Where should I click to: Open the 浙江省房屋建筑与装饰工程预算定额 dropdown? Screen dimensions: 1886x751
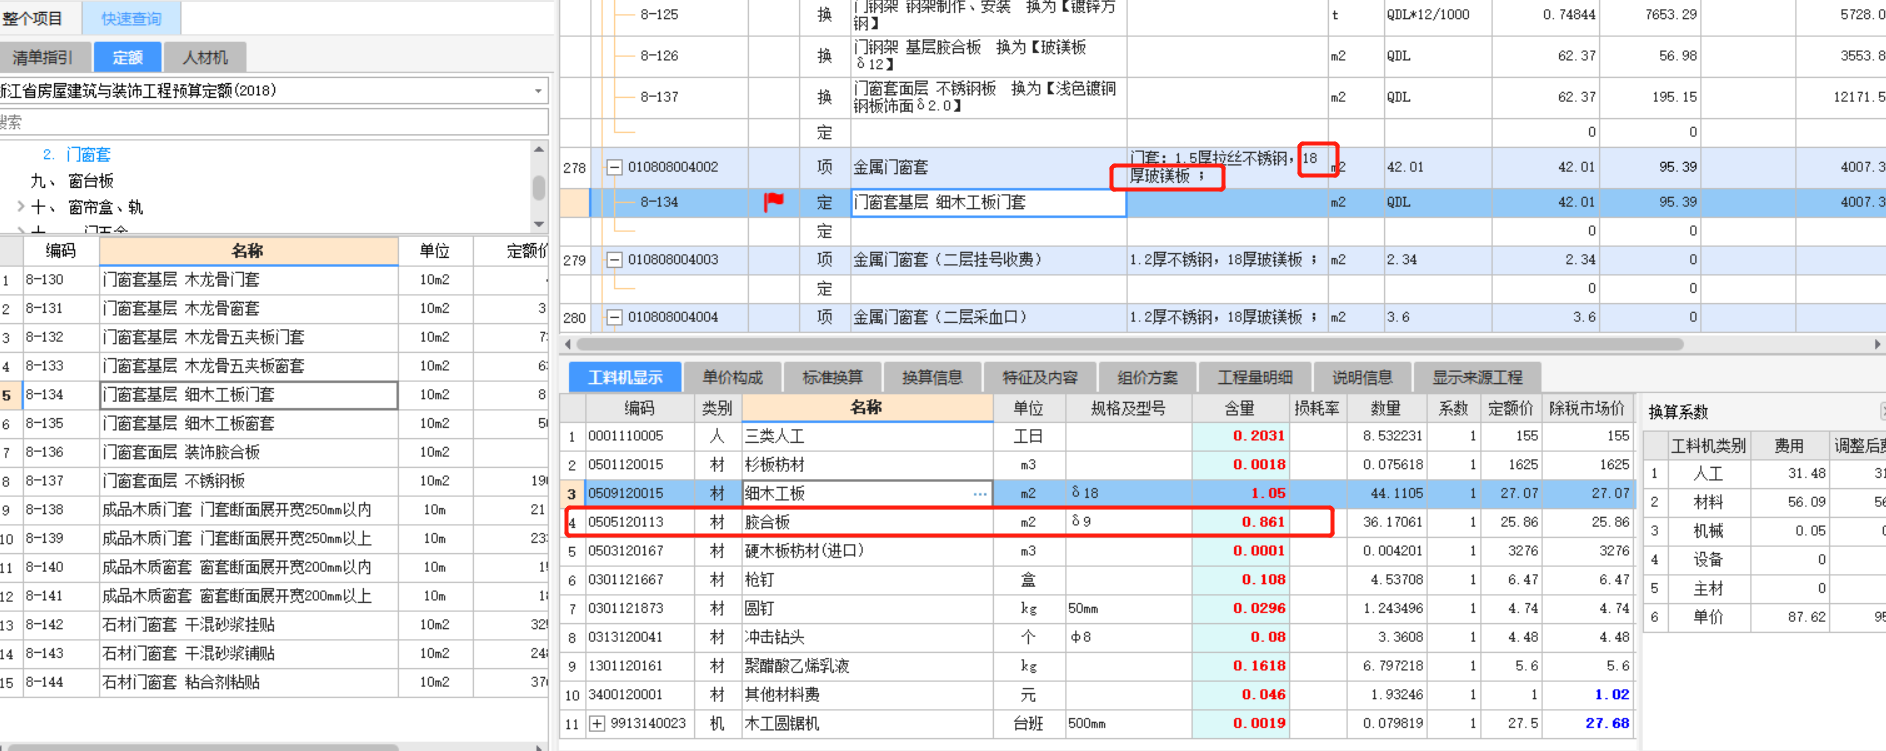[x=538, y=91]
